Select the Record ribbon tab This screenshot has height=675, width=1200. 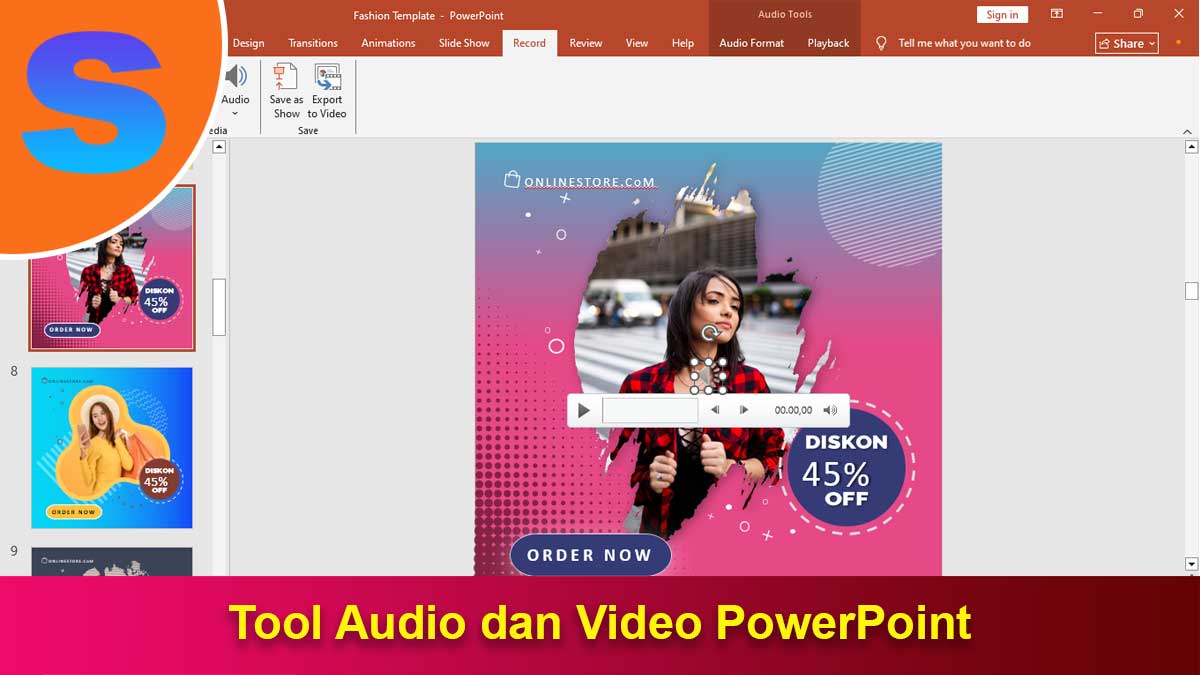tap(529, 43)
